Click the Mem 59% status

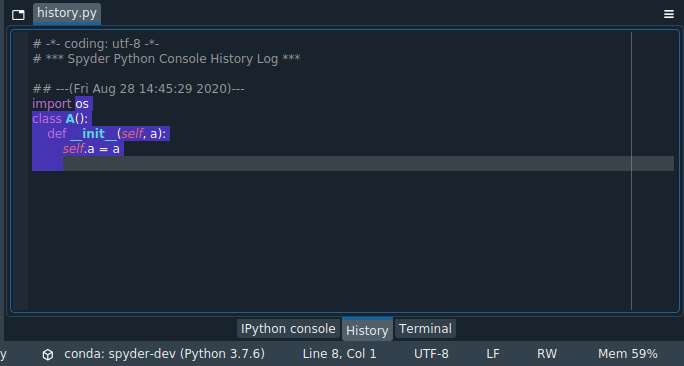628,353
